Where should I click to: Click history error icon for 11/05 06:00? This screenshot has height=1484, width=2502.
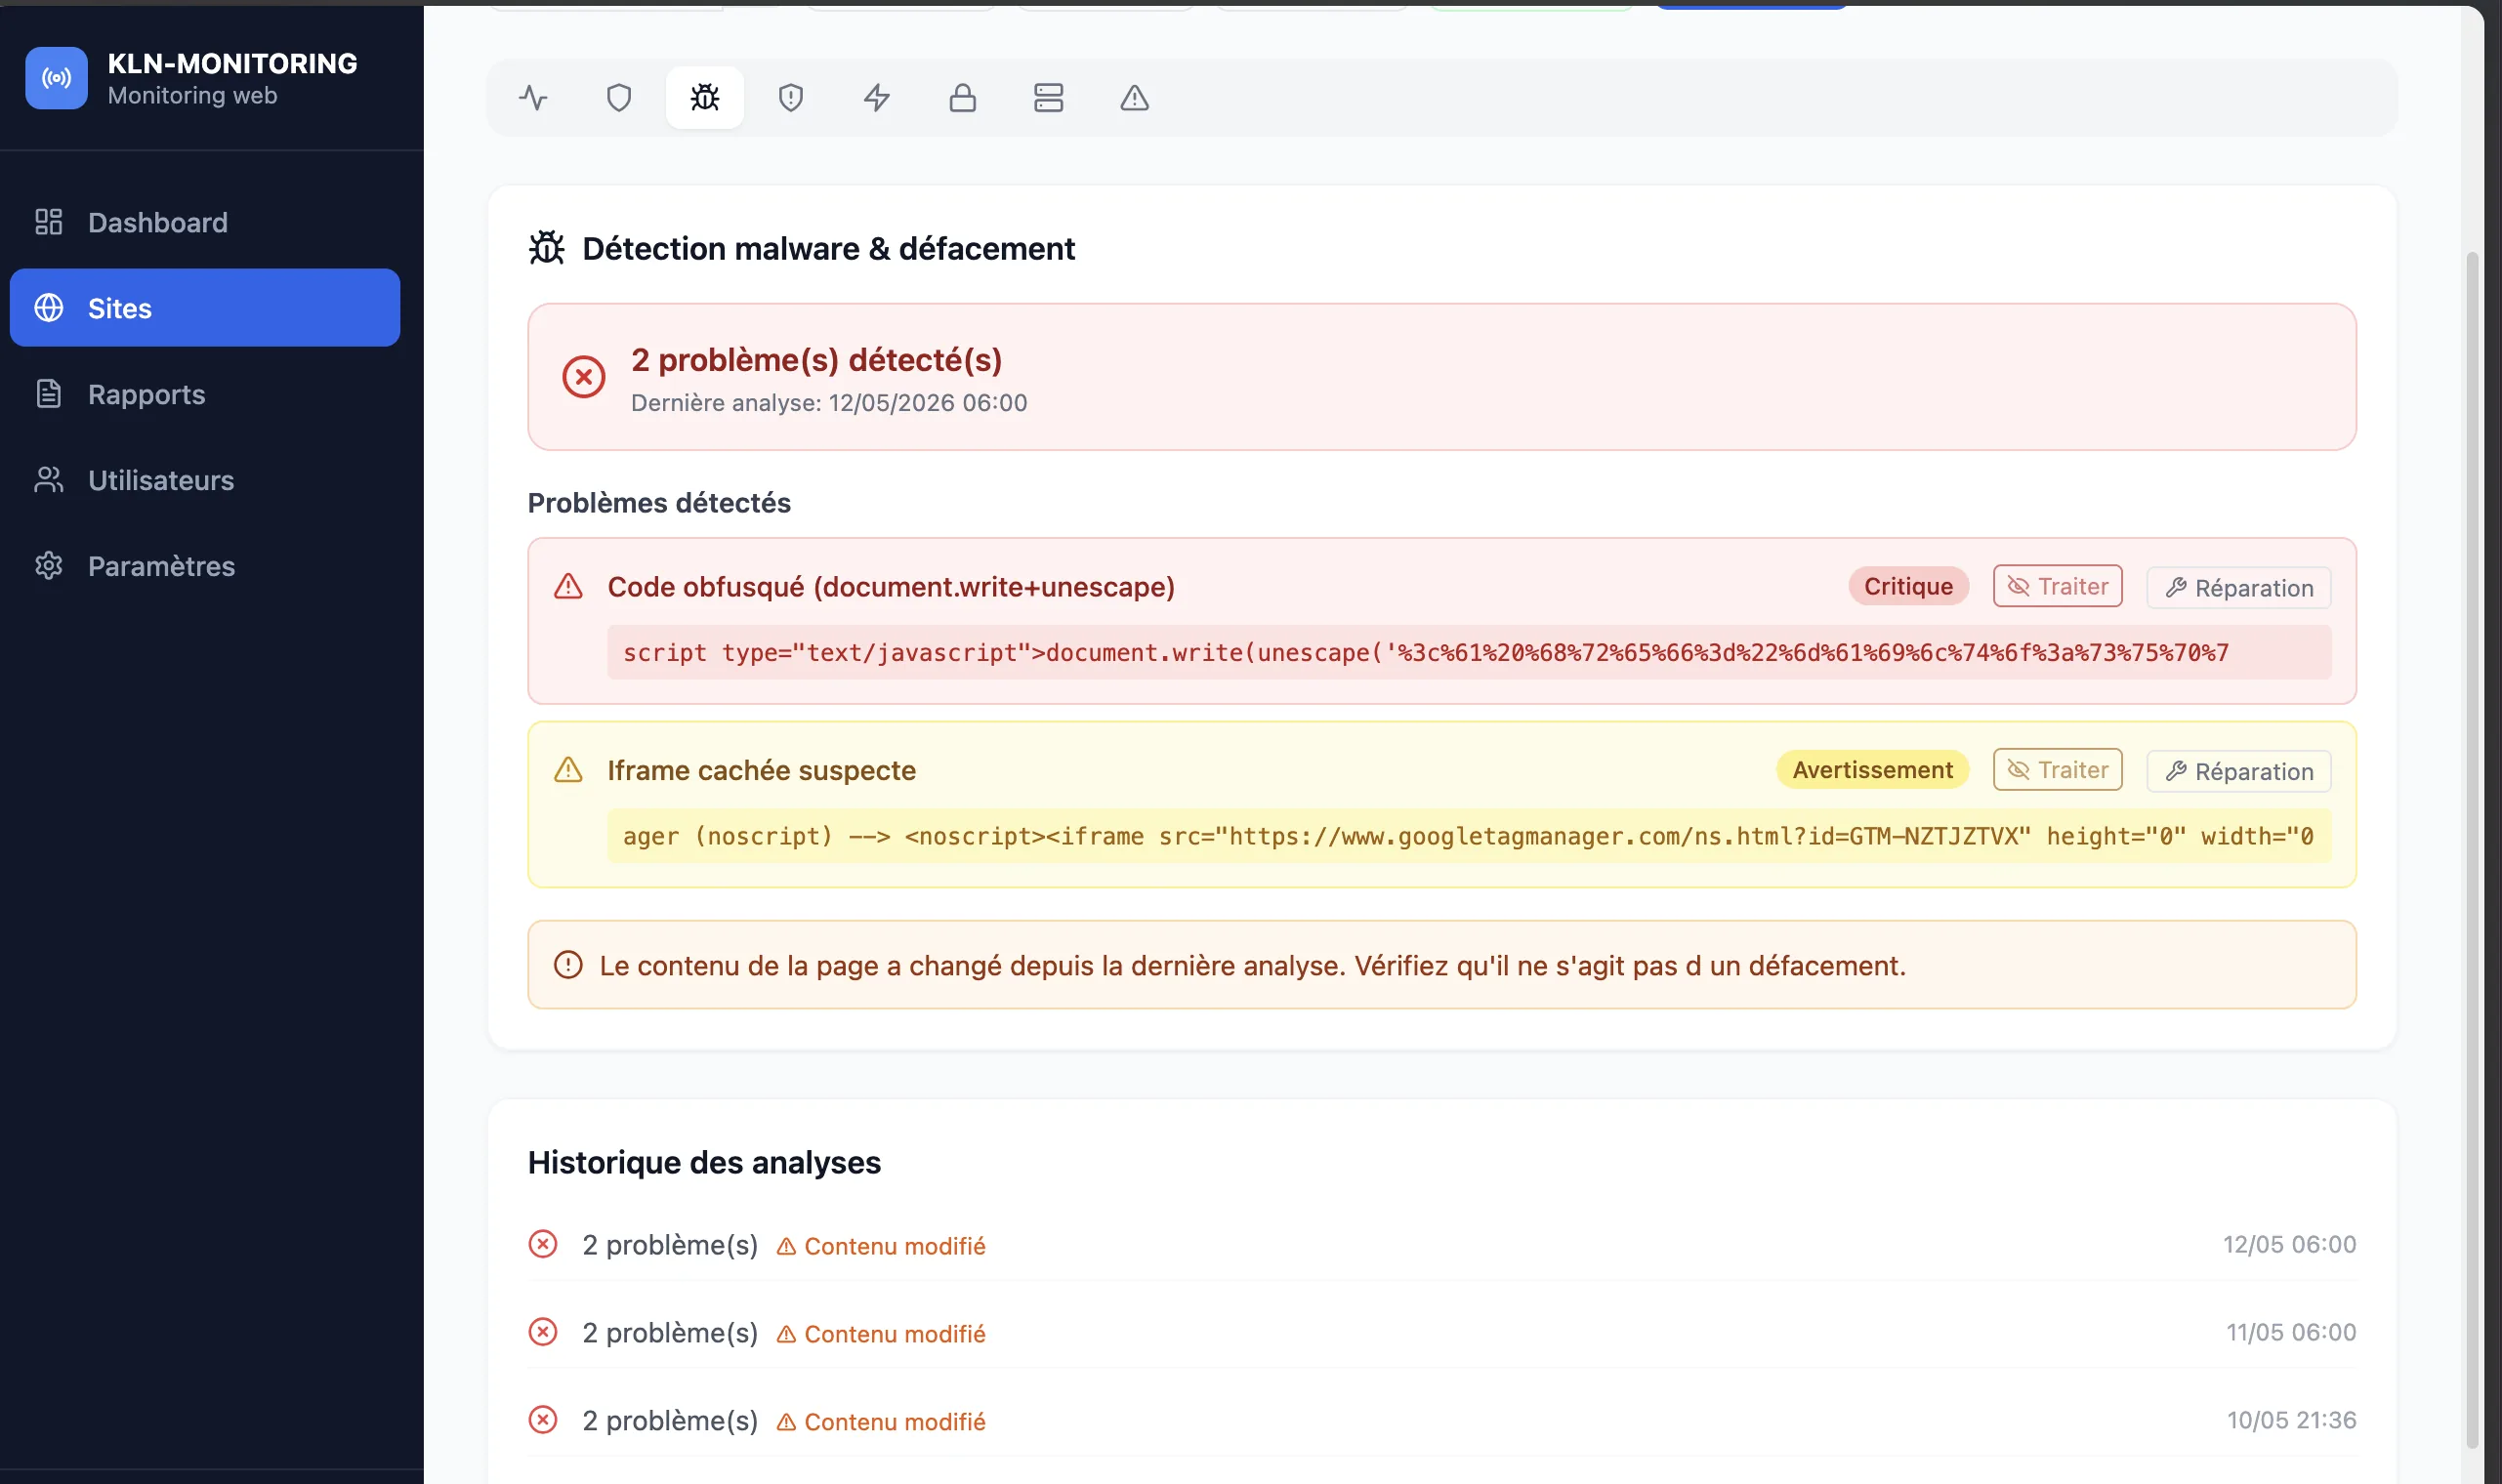[543, 1332]
